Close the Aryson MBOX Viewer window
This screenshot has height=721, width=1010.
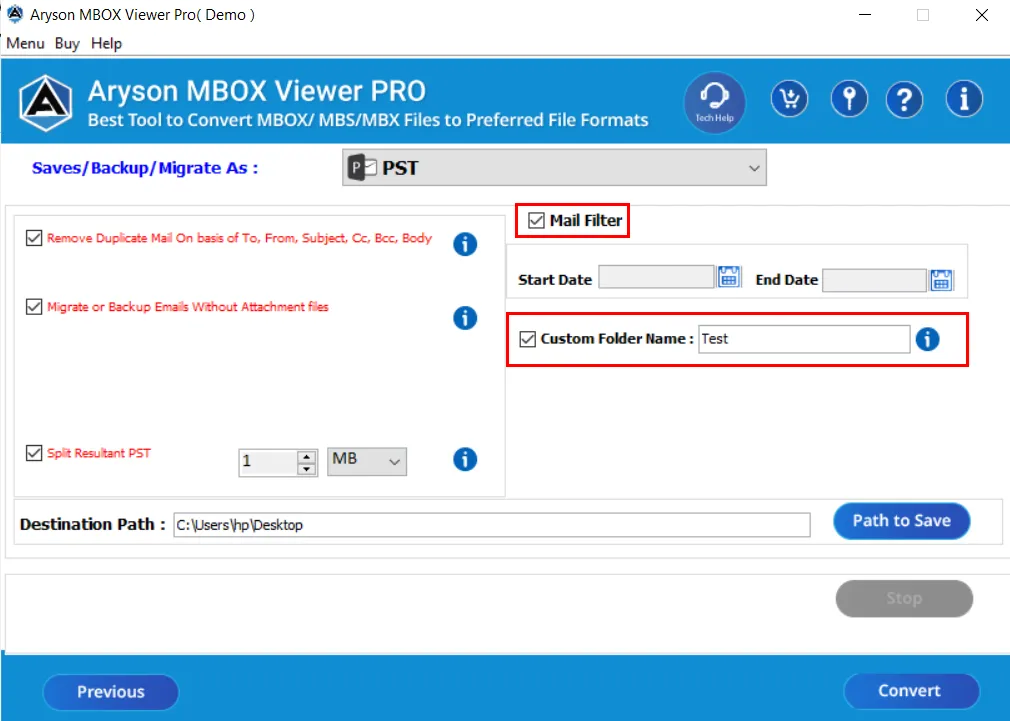click(x=981, y=15)
